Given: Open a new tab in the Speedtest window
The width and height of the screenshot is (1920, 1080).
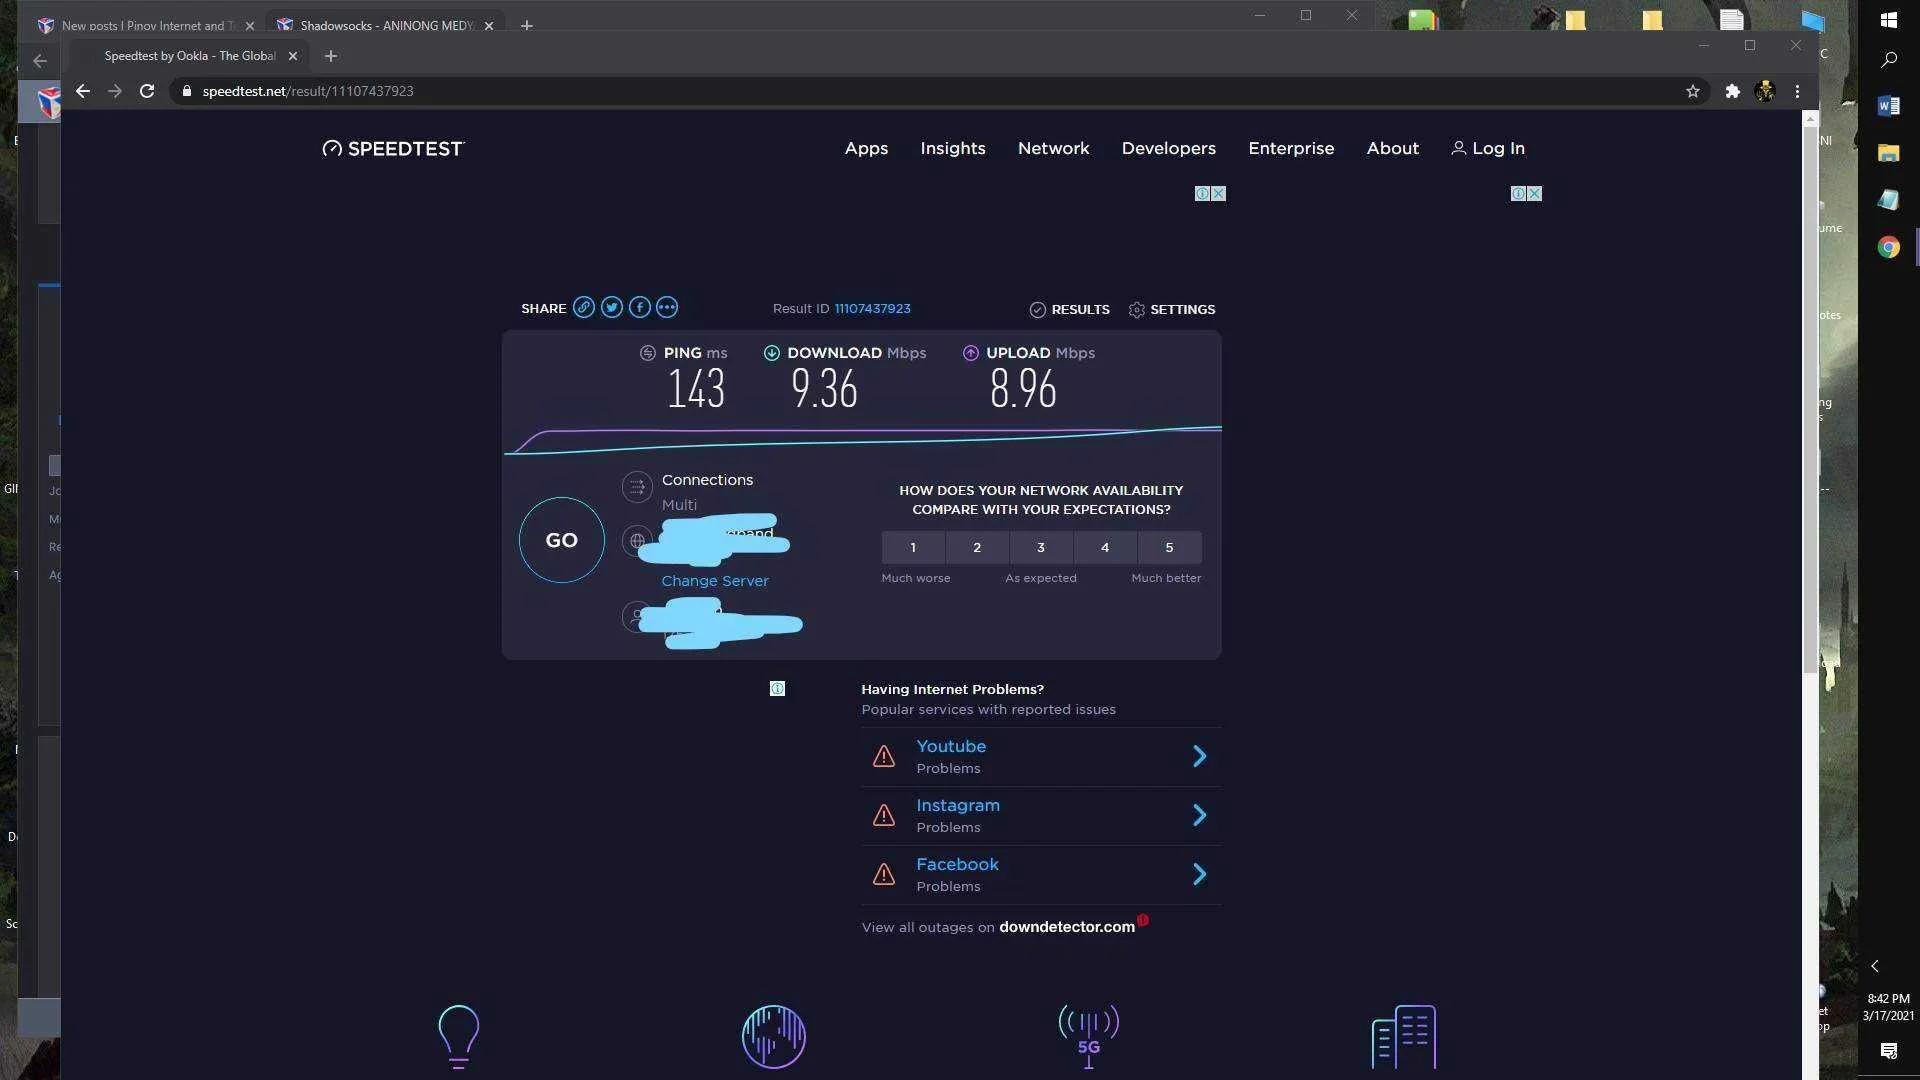Looking at the screenshot, I should click(331, 56).
